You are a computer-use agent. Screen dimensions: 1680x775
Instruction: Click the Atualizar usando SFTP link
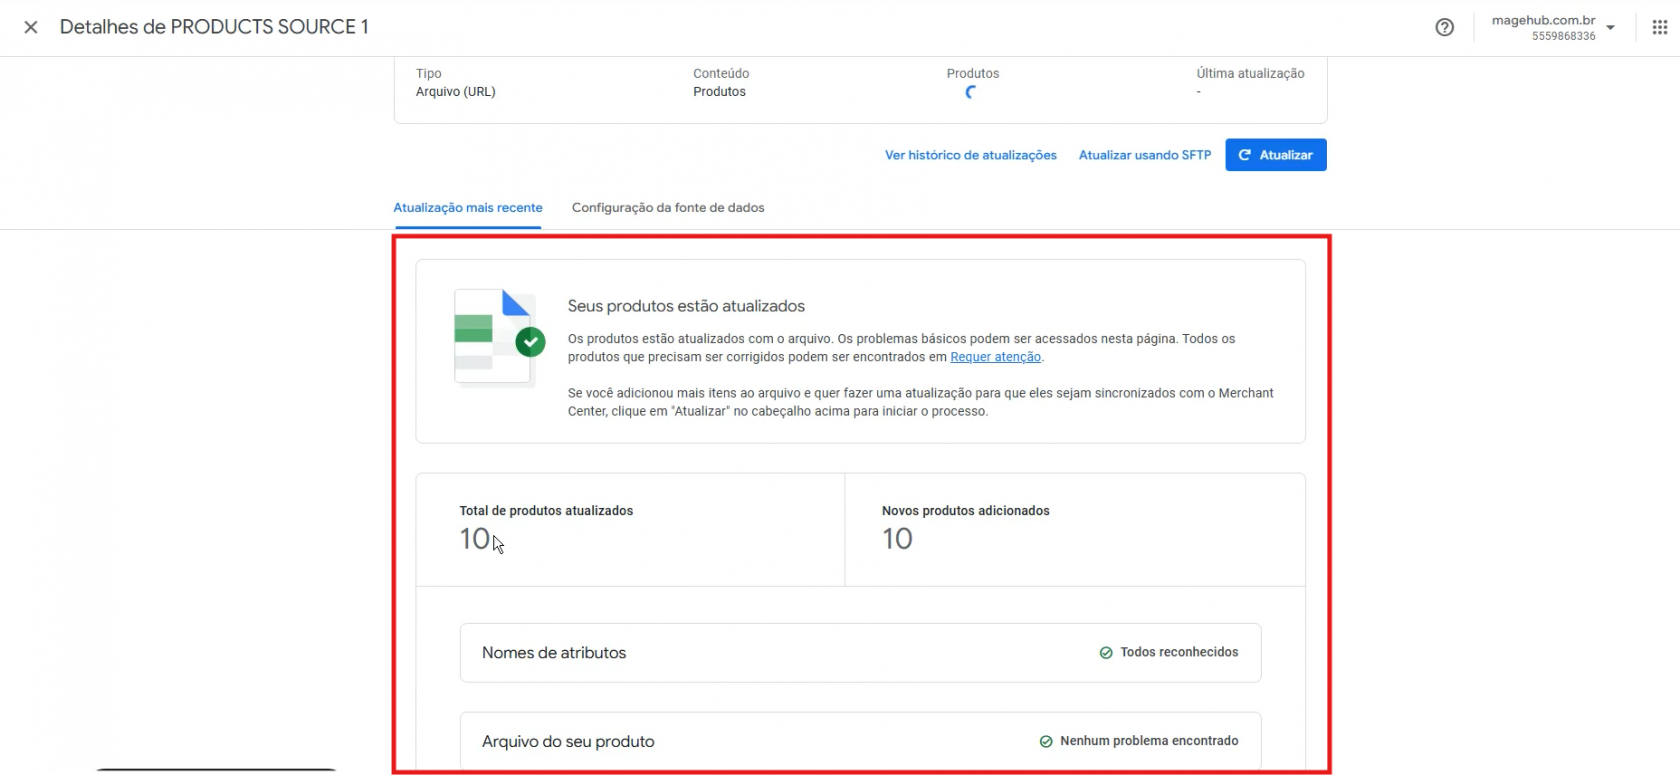click(1144, 155)
